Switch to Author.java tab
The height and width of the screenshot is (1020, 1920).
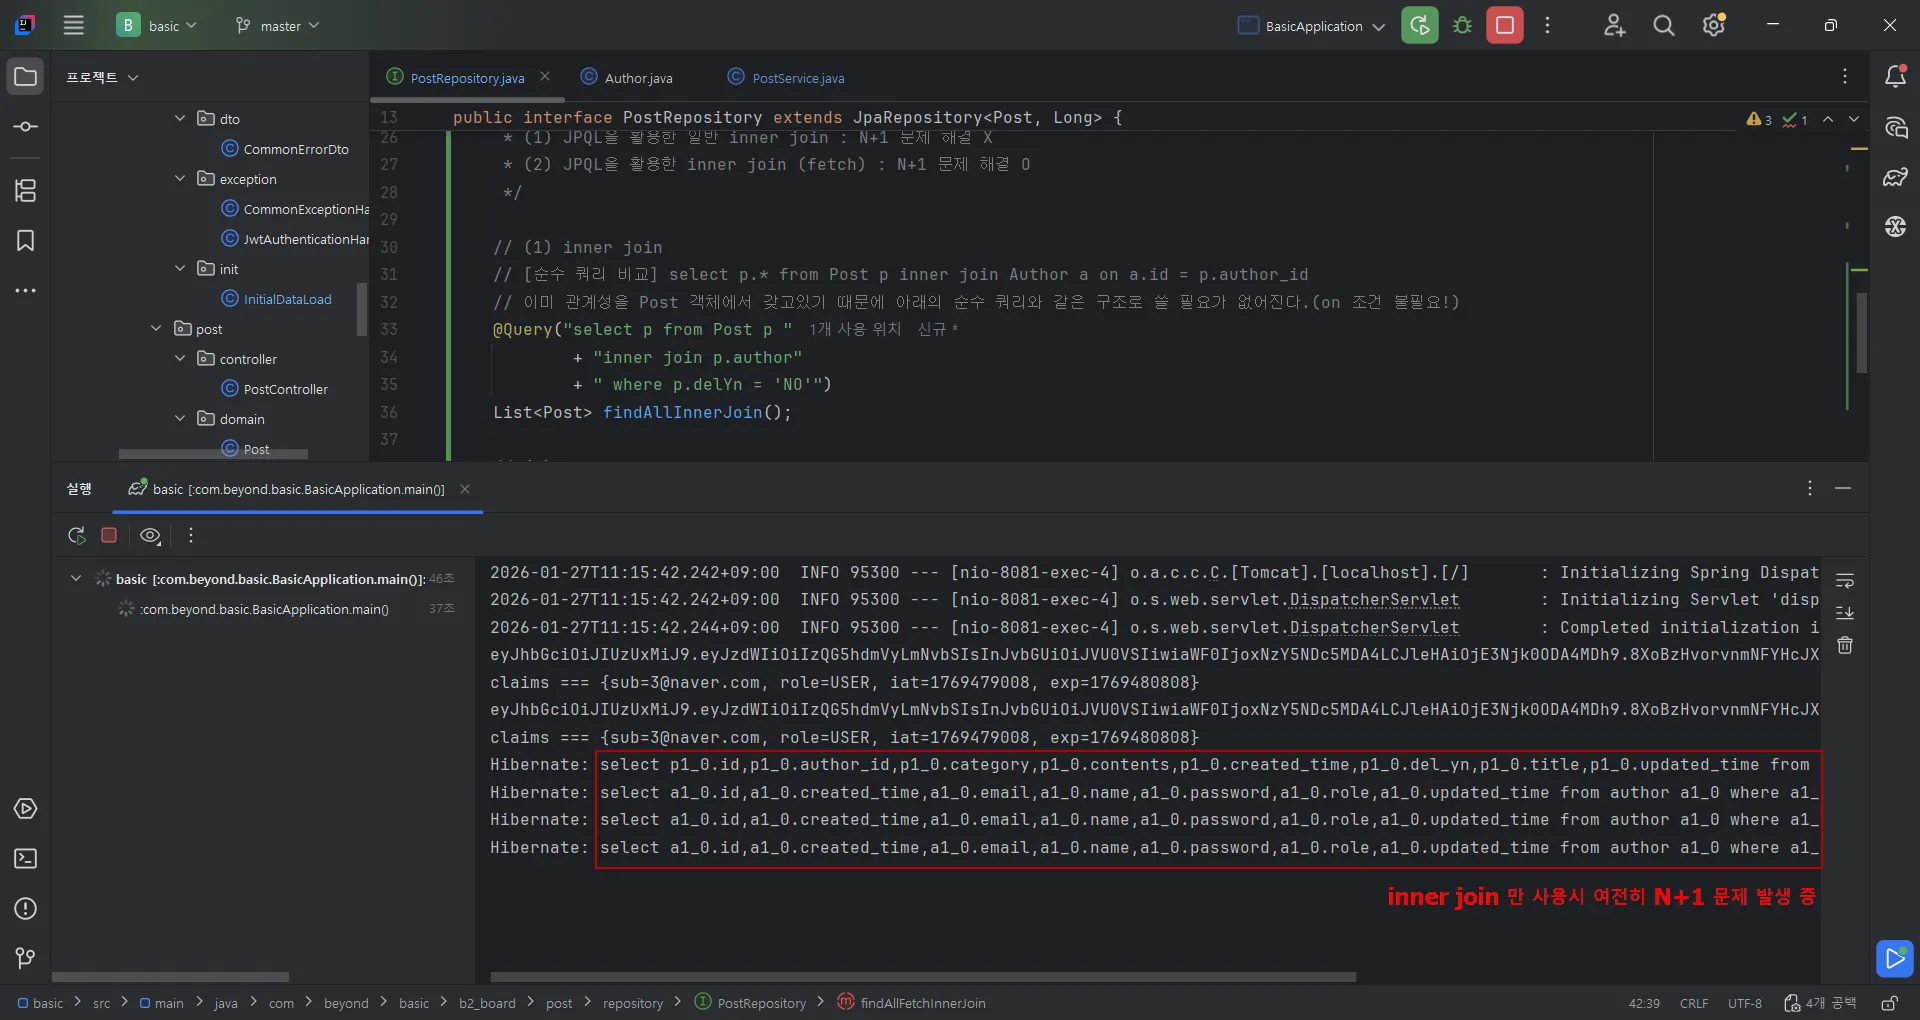click(x=638, y=78)
